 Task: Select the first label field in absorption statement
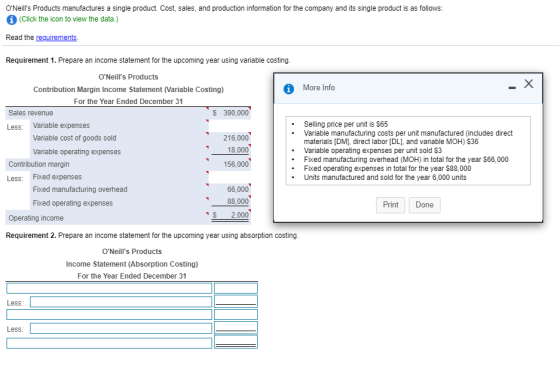click(109, 288)
